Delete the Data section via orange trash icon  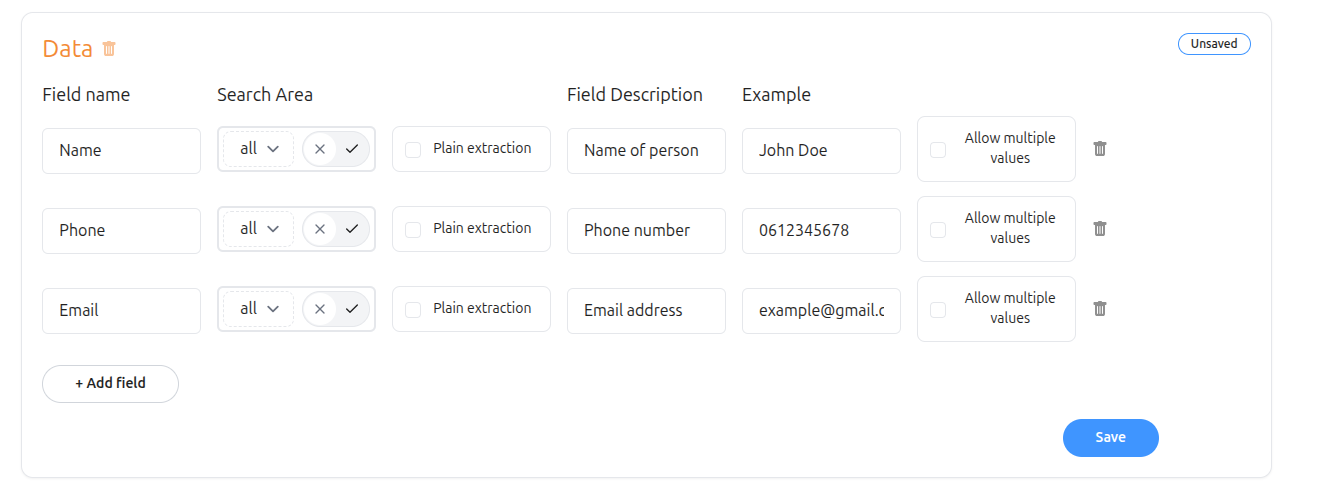click(x=109, y=48)
